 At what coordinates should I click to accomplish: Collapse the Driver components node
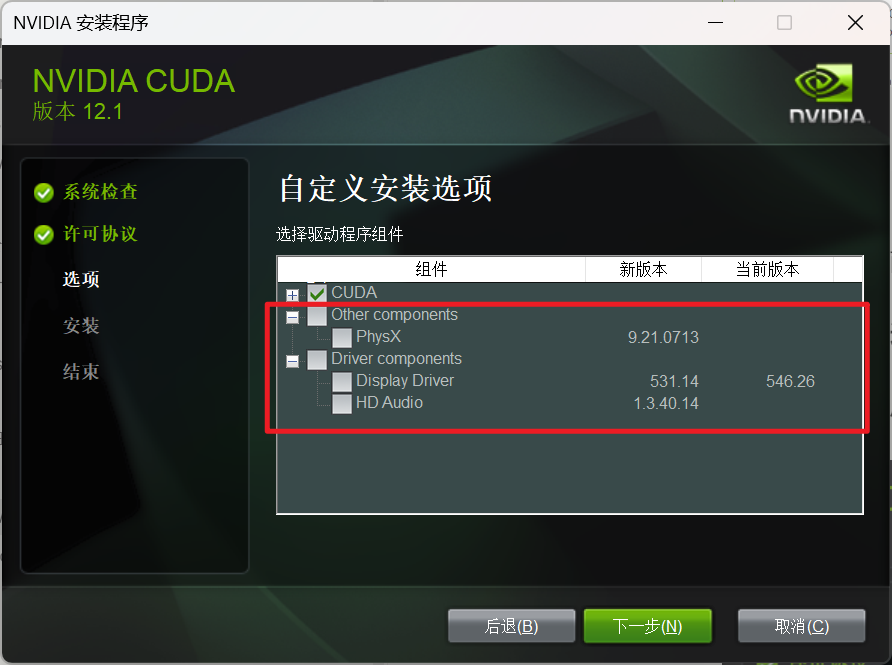tap(292, 361)
